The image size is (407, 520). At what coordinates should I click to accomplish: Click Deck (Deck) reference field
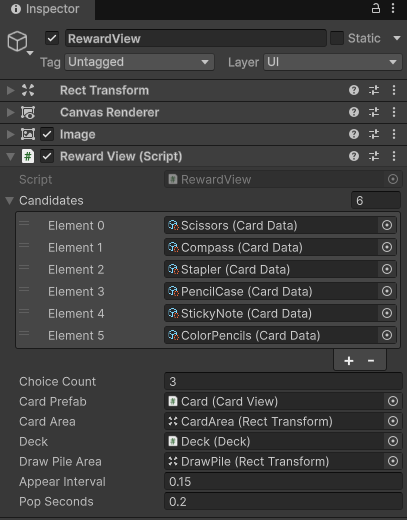point(274,441)
